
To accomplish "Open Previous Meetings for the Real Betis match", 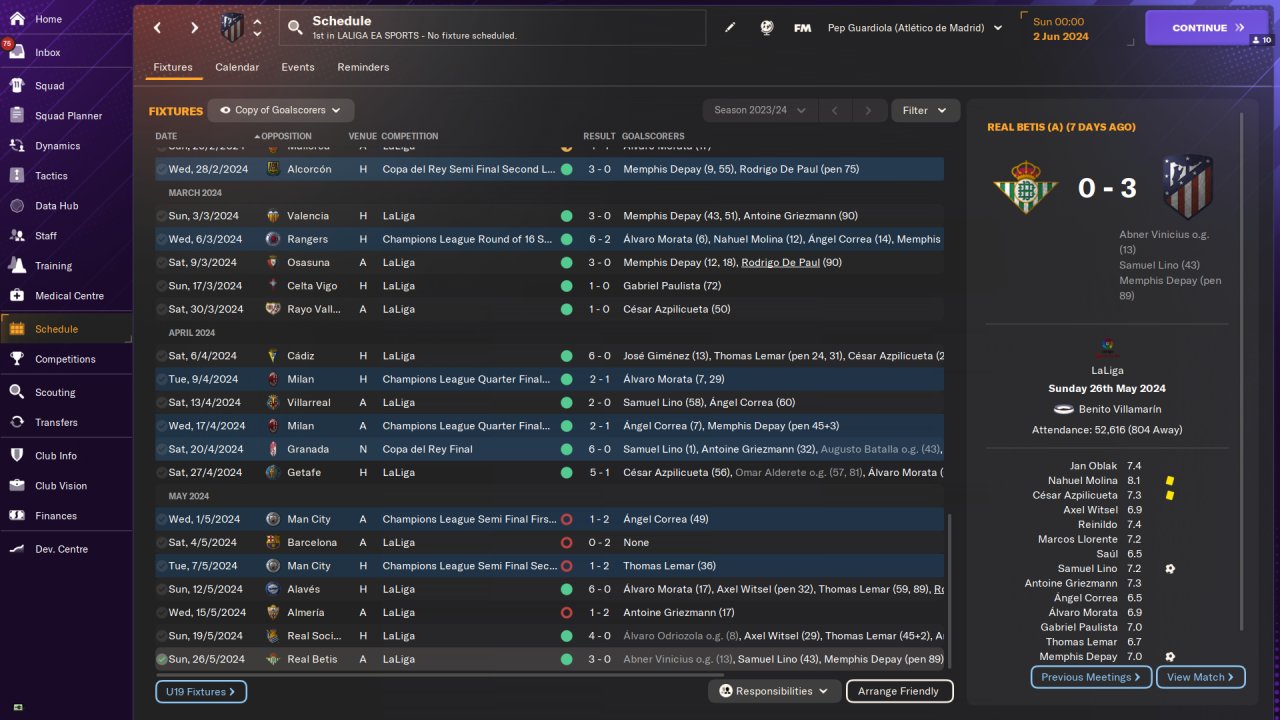I will [1091, 677].
